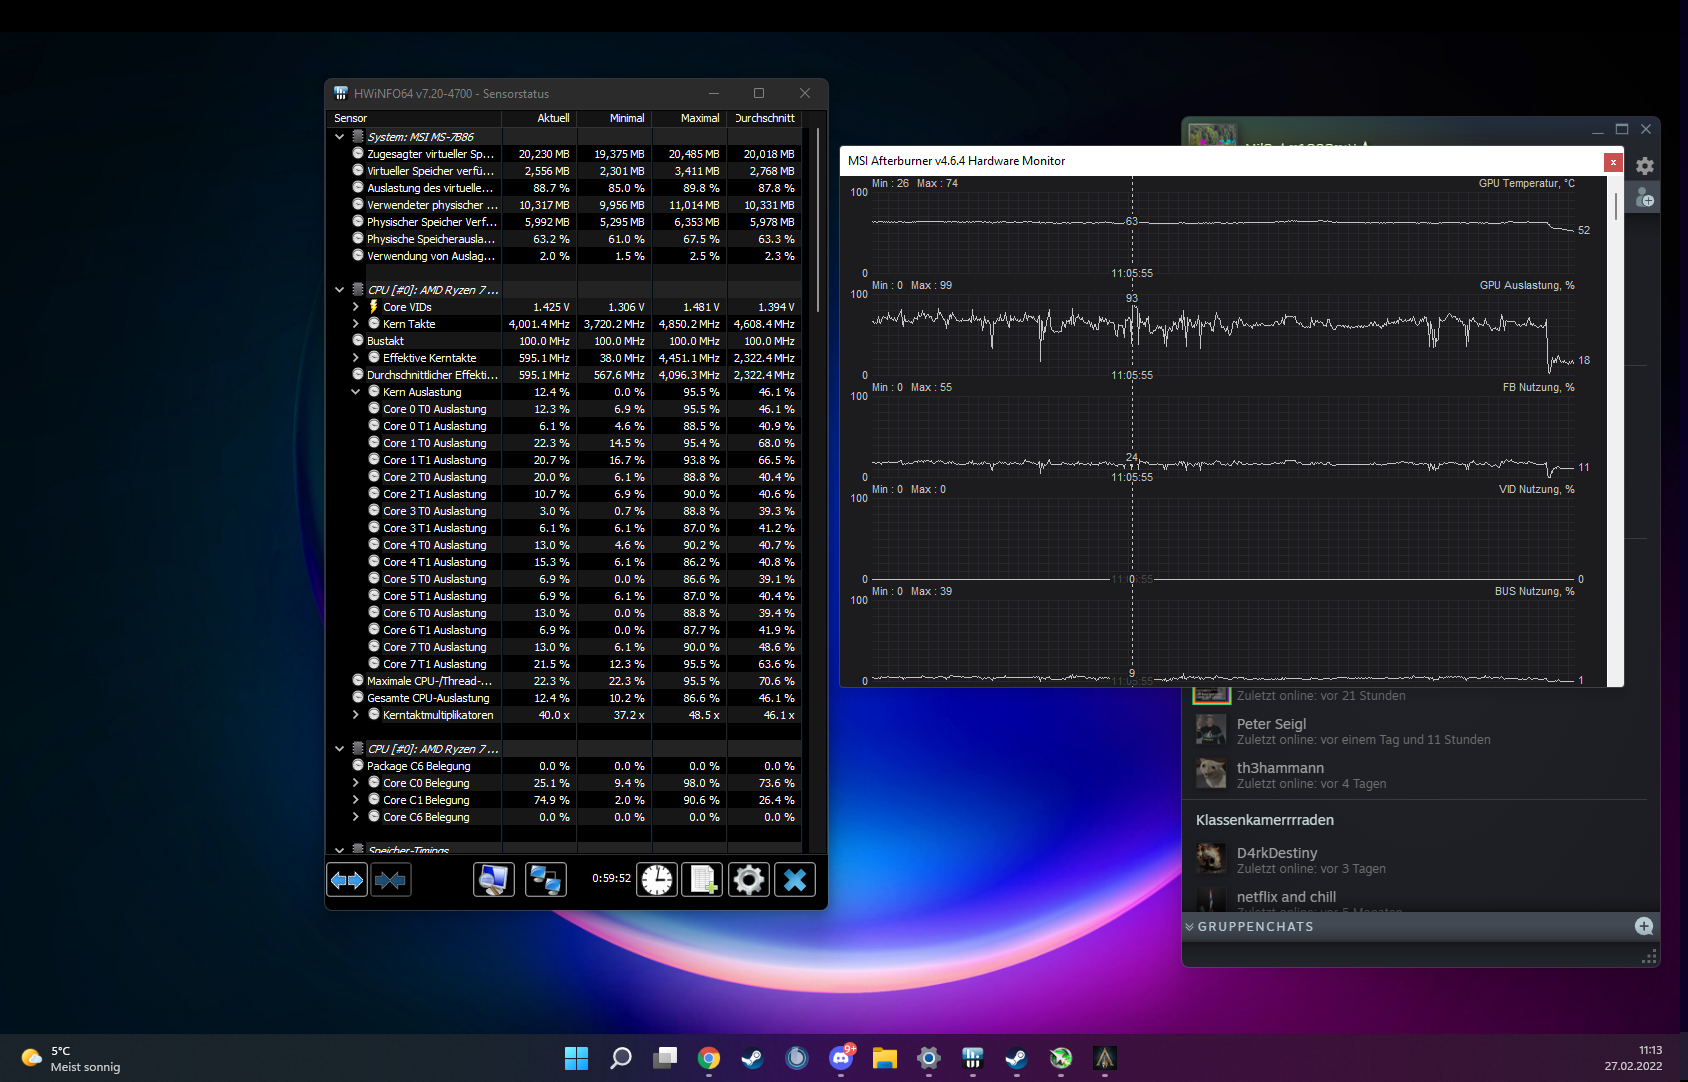Image resolution: width=1688 pixels, height=1082 pixels.
Task: Open netflix and chill friend entry
Action: coord(1416,899)
